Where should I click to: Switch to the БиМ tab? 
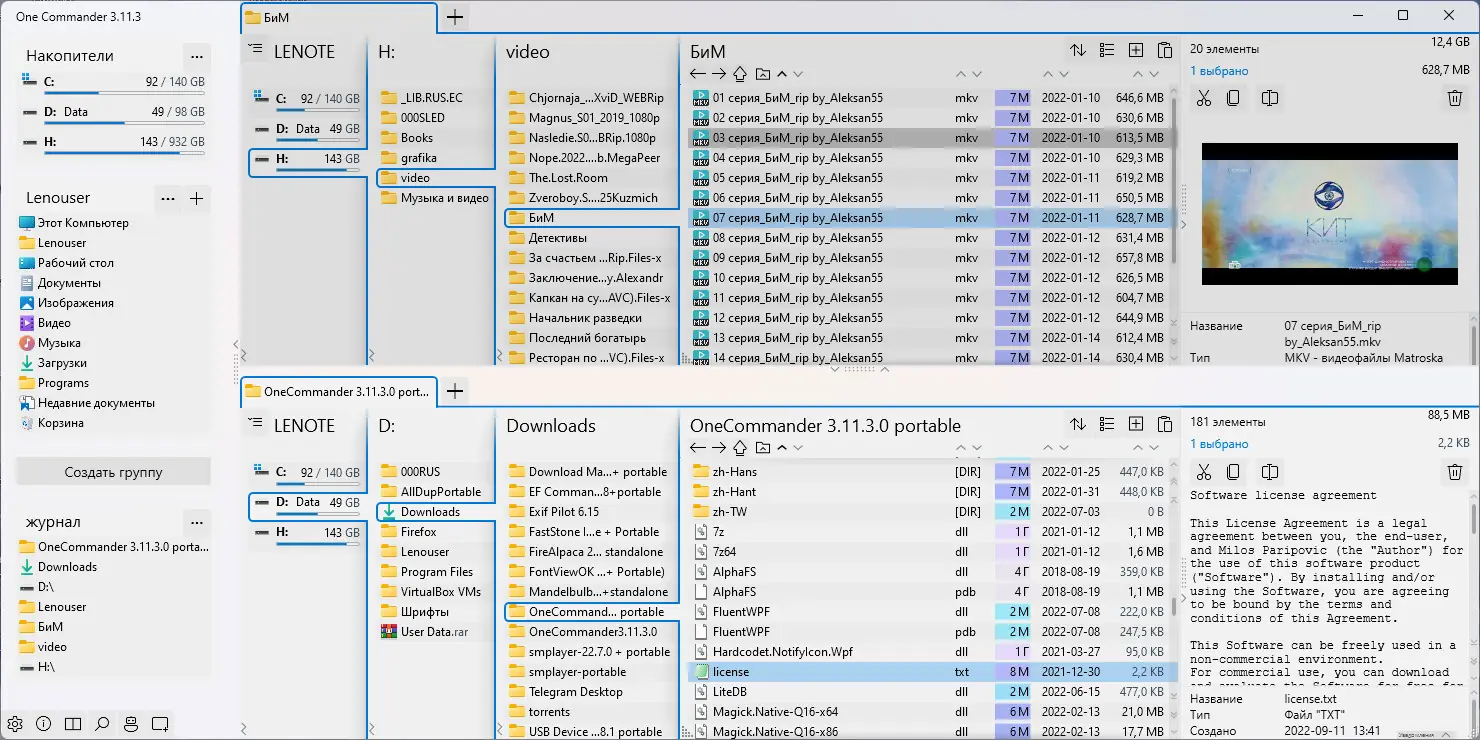(x=339, y=17)
